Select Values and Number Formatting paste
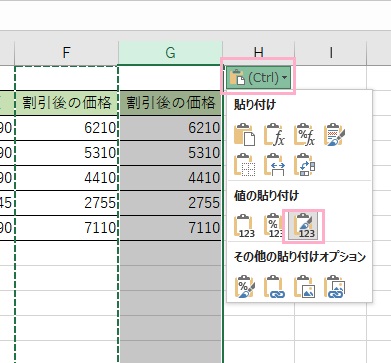 coord(273,226)
